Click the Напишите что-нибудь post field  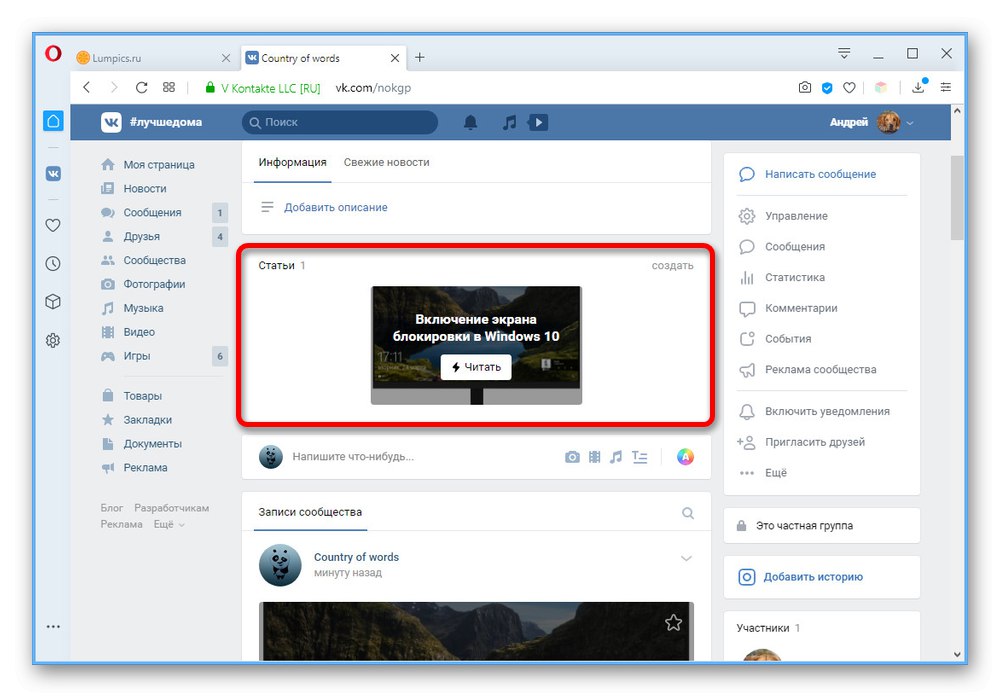pos(353,457)
